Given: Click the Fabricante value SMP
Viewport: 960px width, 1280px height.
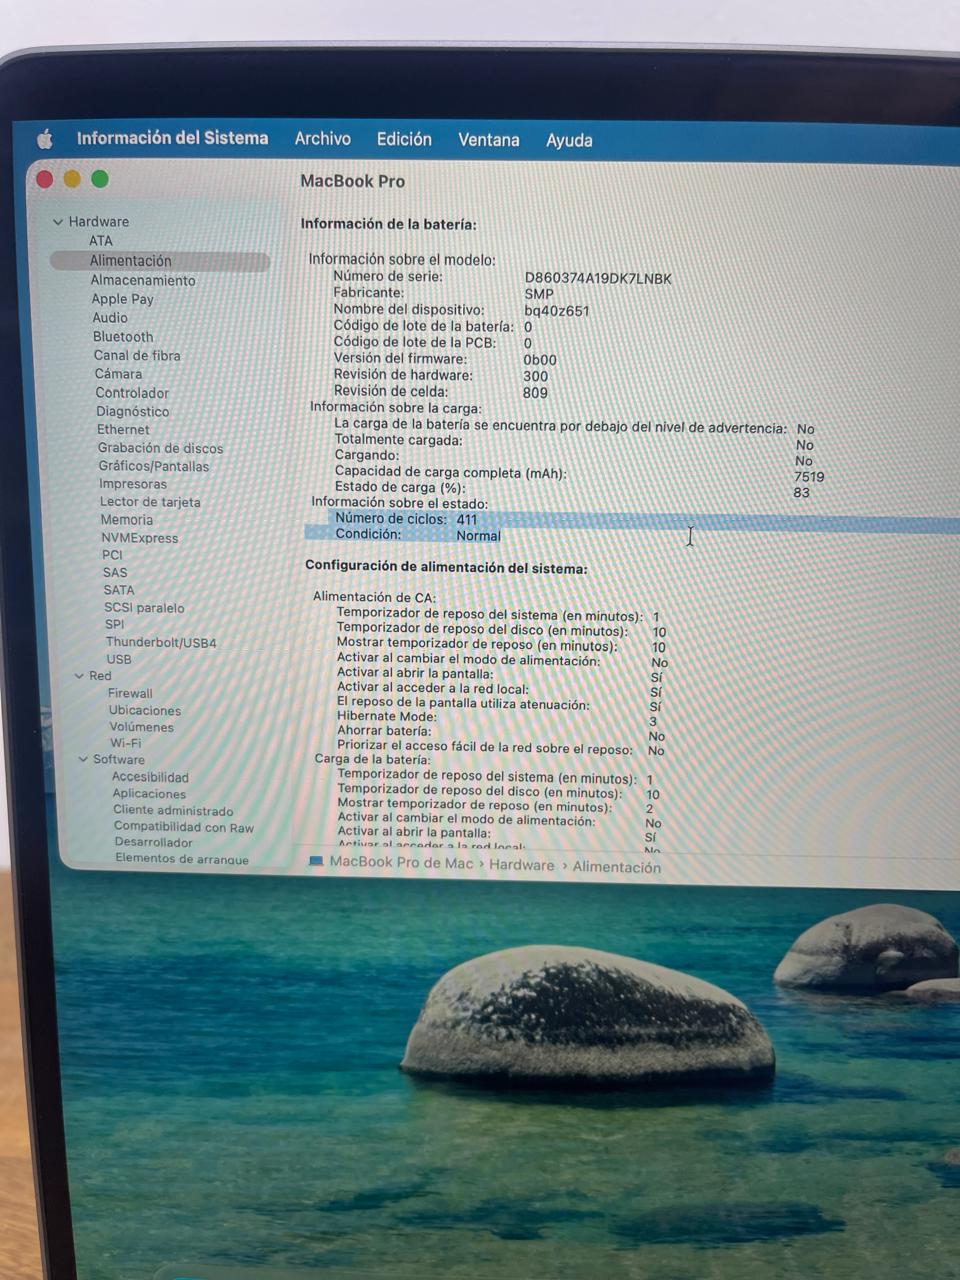Looking at the screenshot, I should click(538, 294).
